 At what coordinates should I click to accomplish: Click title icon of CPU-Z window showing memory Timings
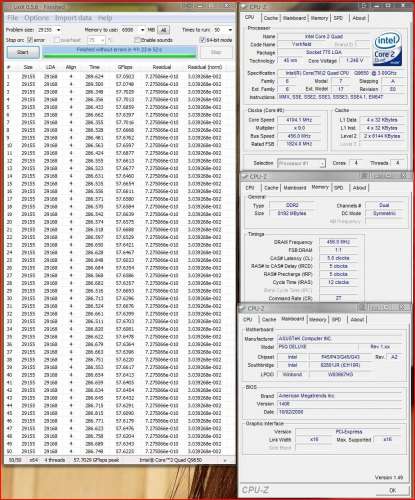coord(245,176)
